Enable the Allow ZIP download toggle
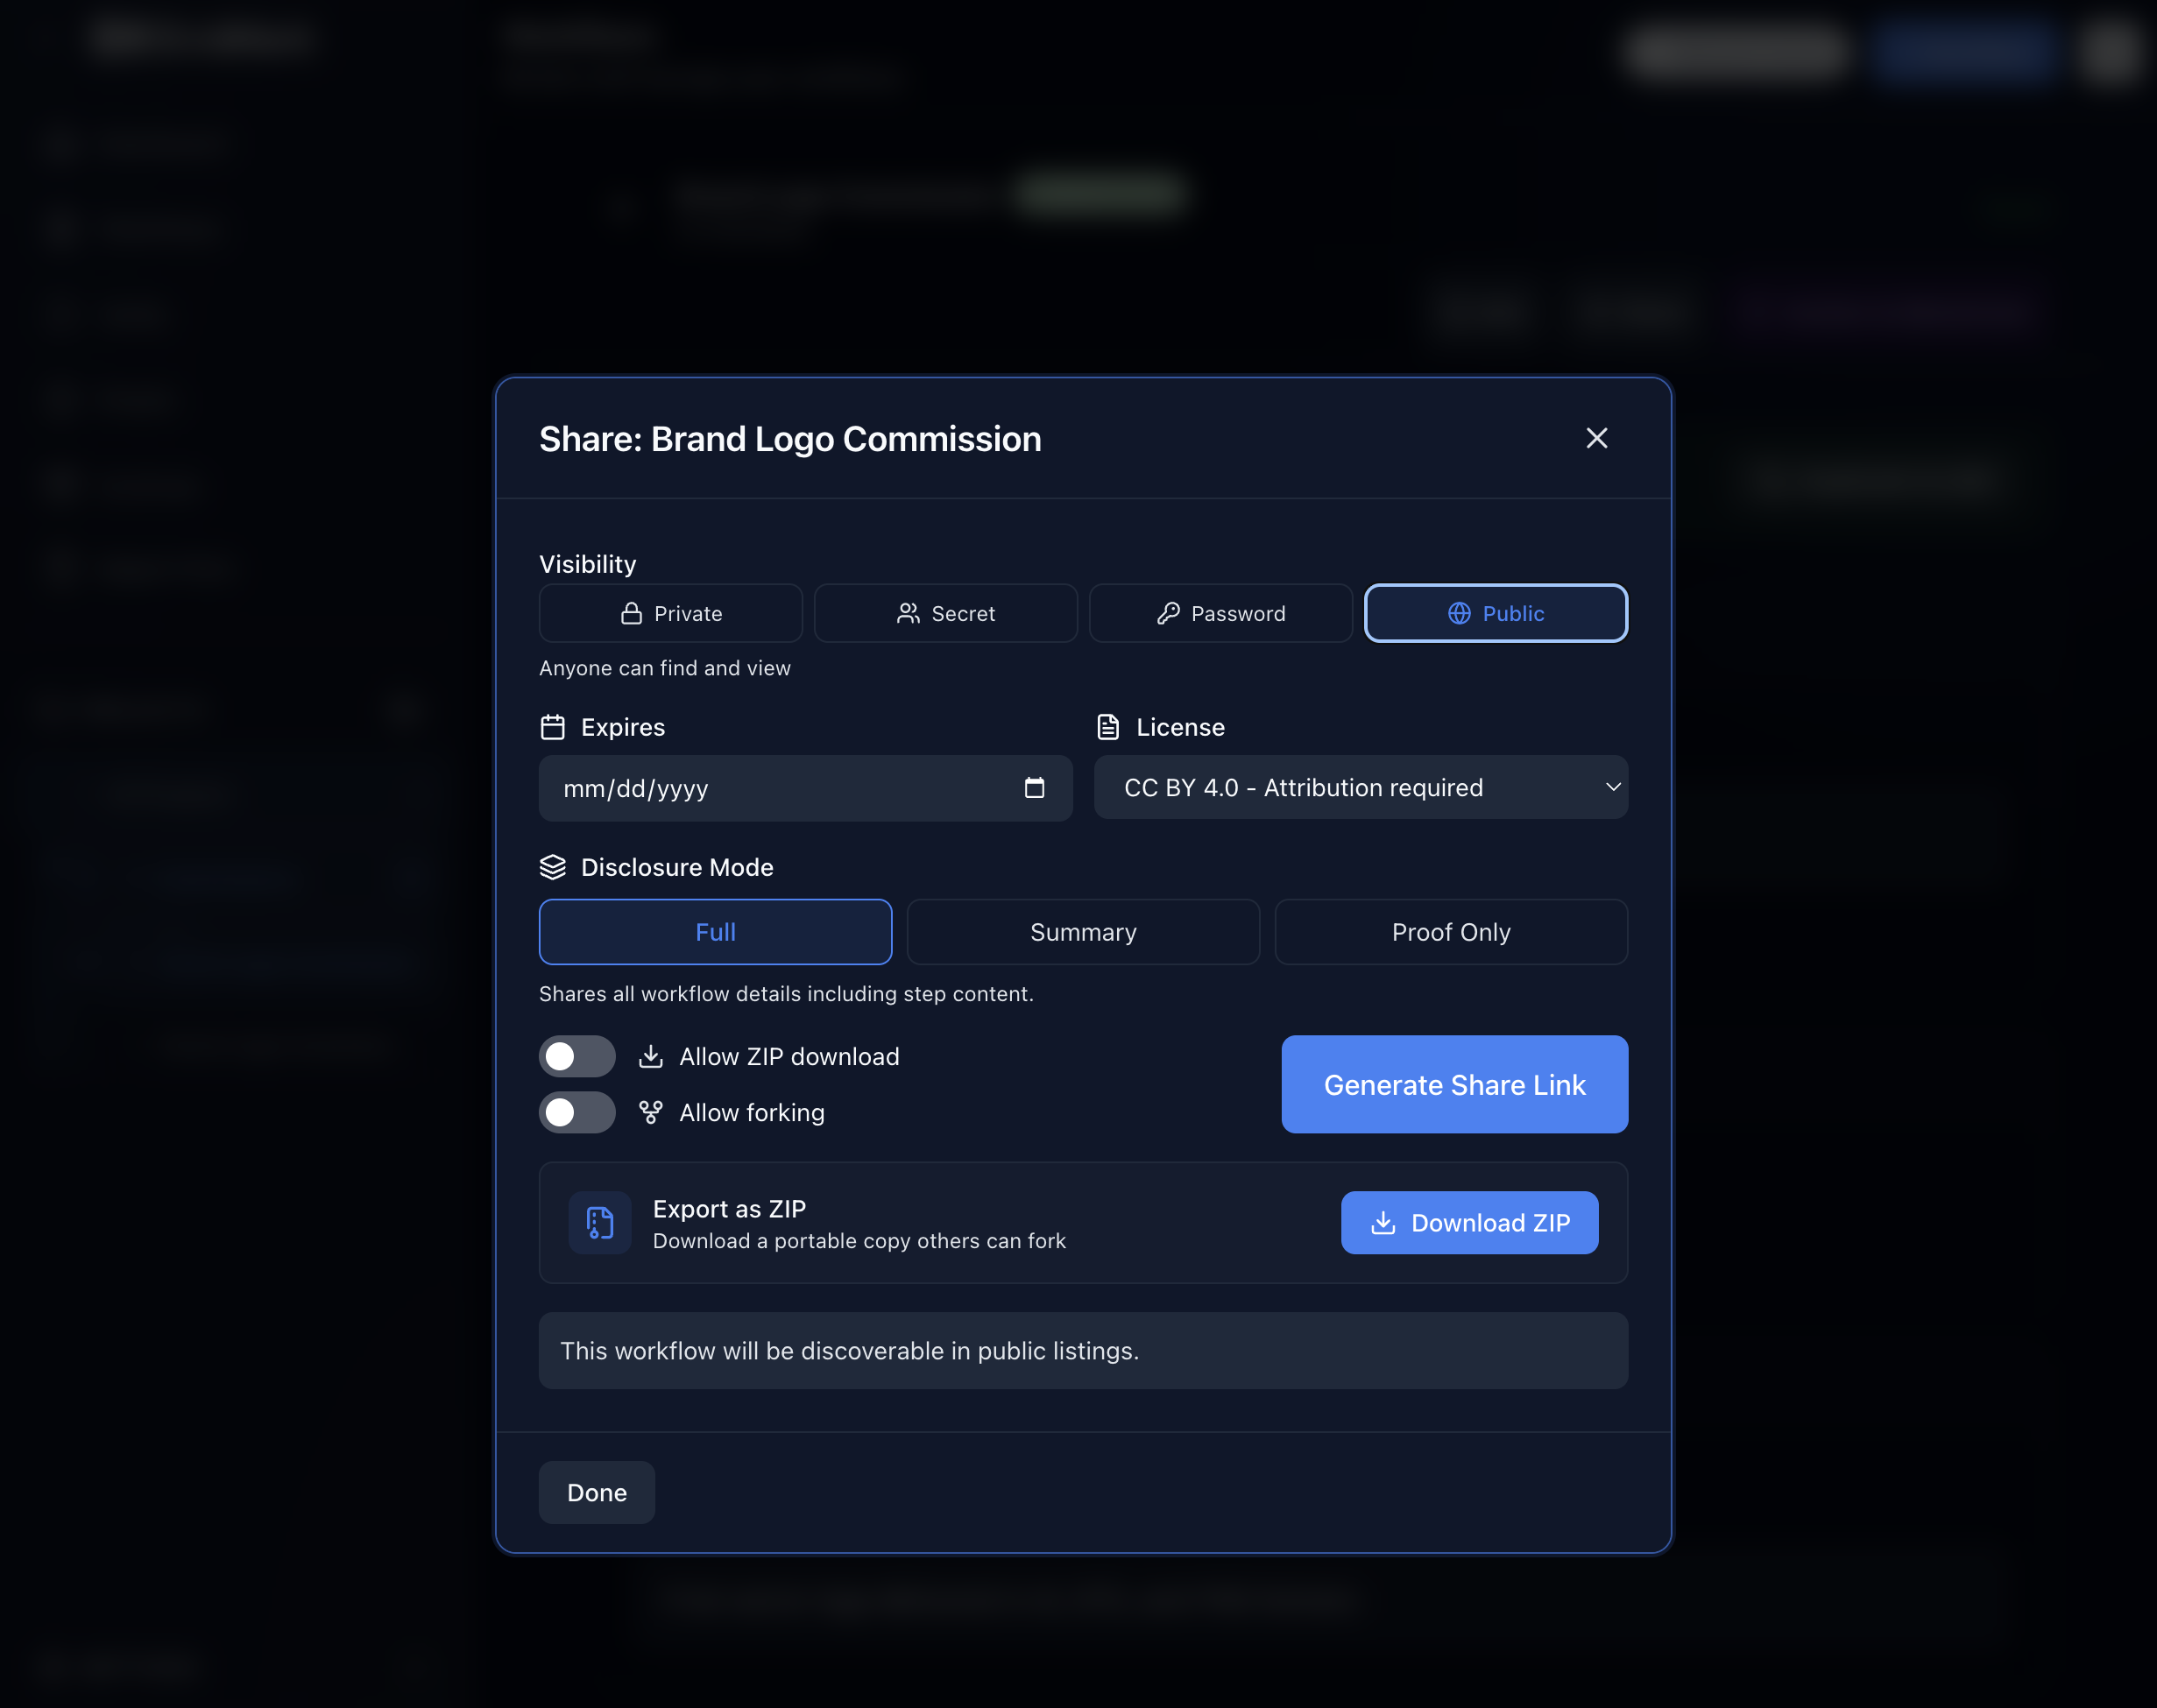Screen dimensions: 2157x1708 tap(577, 1056)
